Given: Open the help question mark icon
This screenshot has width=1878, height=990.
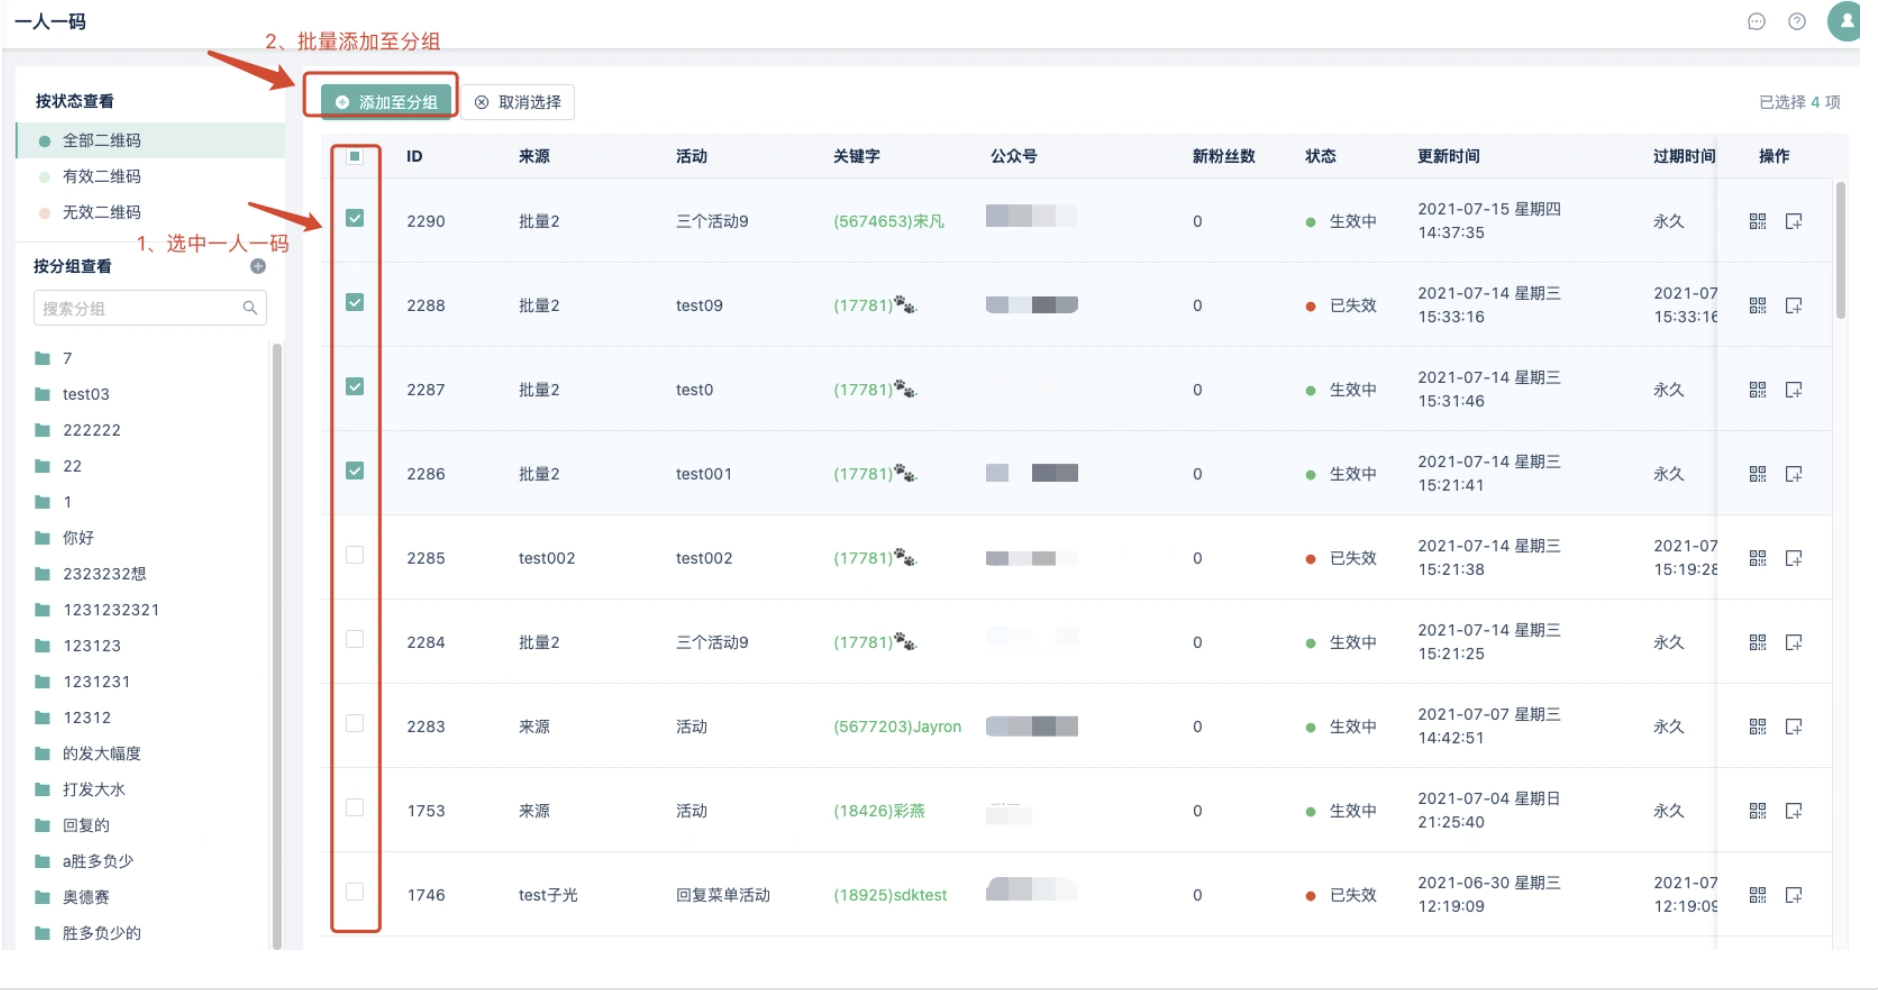Looking at the screenshot, I should tap(1797, 22).
